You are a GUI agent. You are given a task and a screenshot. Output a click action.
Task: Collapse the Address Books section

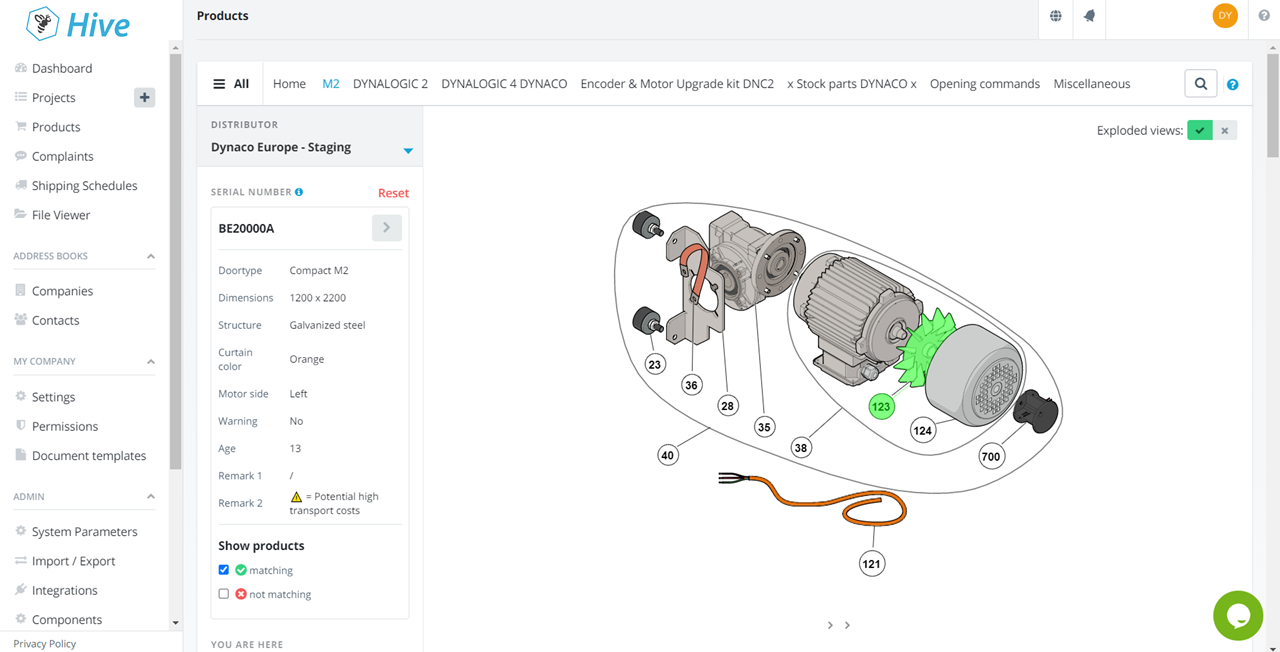click(x=151, y=257)
